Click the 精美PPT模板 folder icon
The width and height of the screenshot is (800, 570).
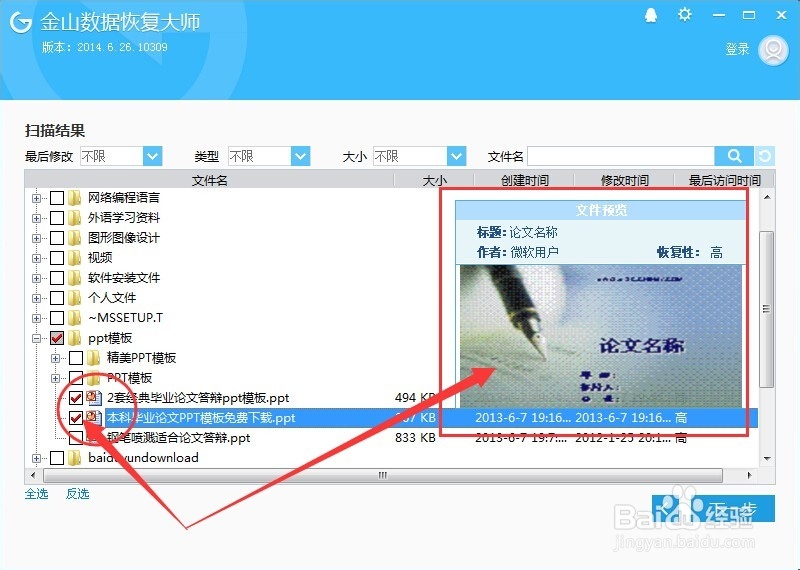pyautogui.click(x=93, y=358)
